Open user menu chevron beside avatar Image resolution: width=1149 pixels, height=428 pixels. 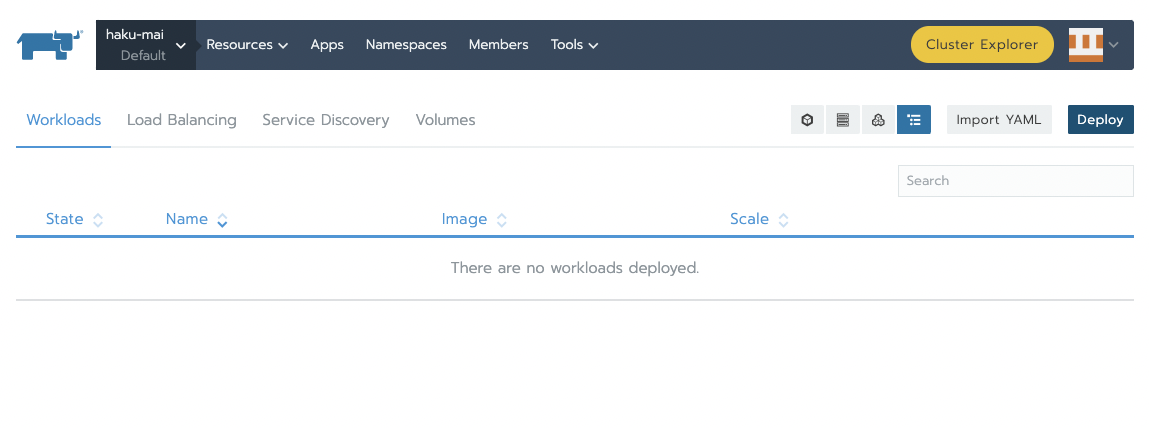click(1114, 45)
